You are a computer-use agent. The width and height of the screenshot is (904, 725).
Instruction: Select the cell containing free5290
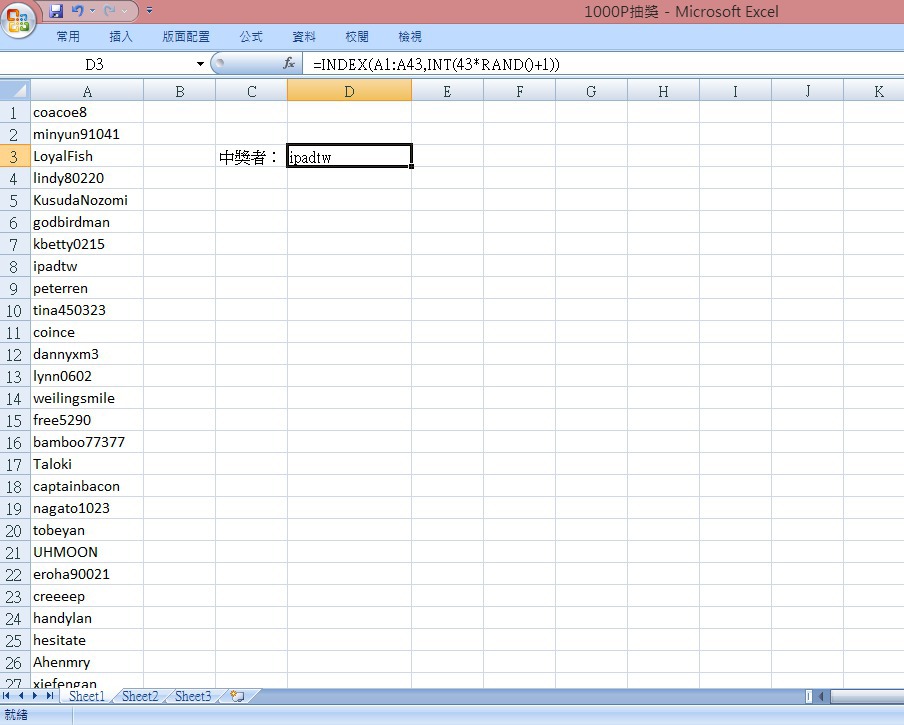(87, 420)
